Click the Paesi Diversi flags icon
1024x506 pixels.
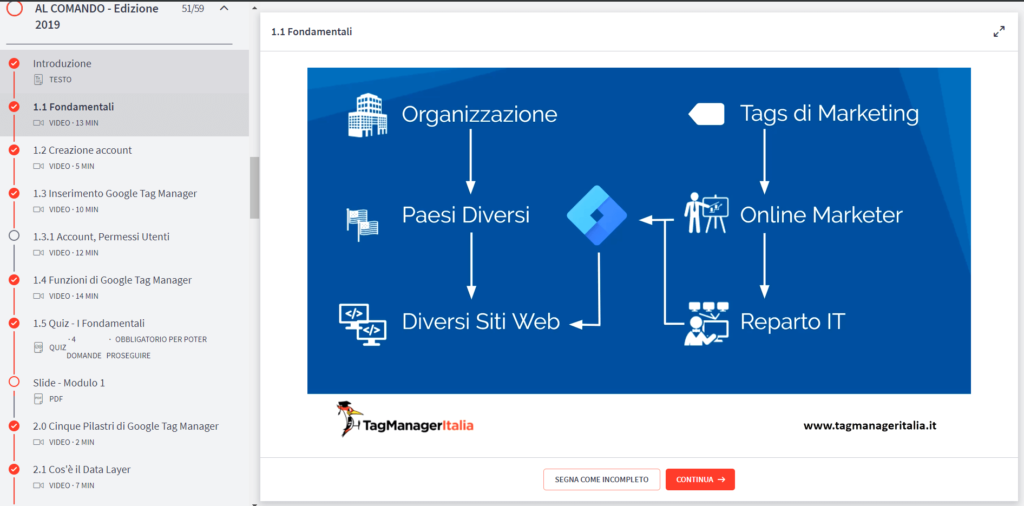[362, 224]
